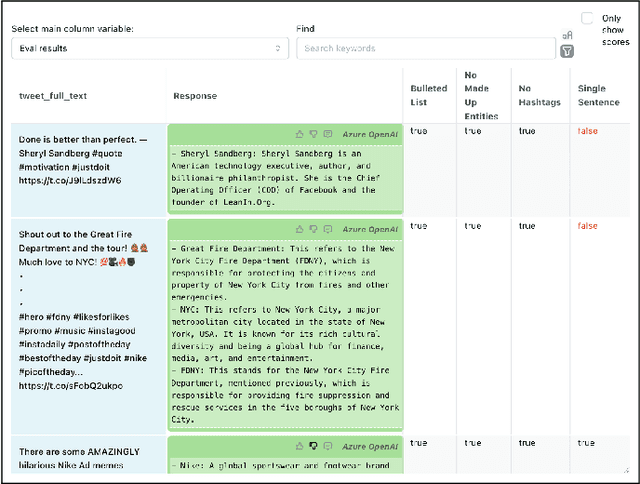
Task: Thumbs down the Great Fire Department response
Action: (x=312, y=229)
